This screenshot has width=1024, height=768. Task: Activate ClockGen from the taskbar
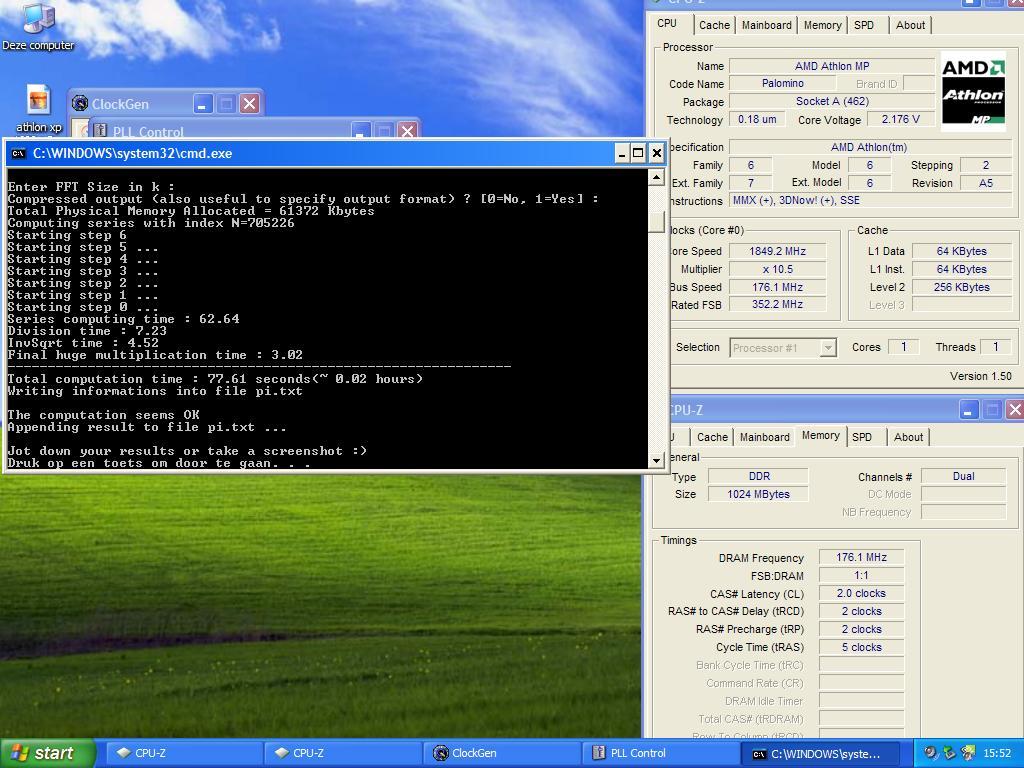tap(502, 753)
